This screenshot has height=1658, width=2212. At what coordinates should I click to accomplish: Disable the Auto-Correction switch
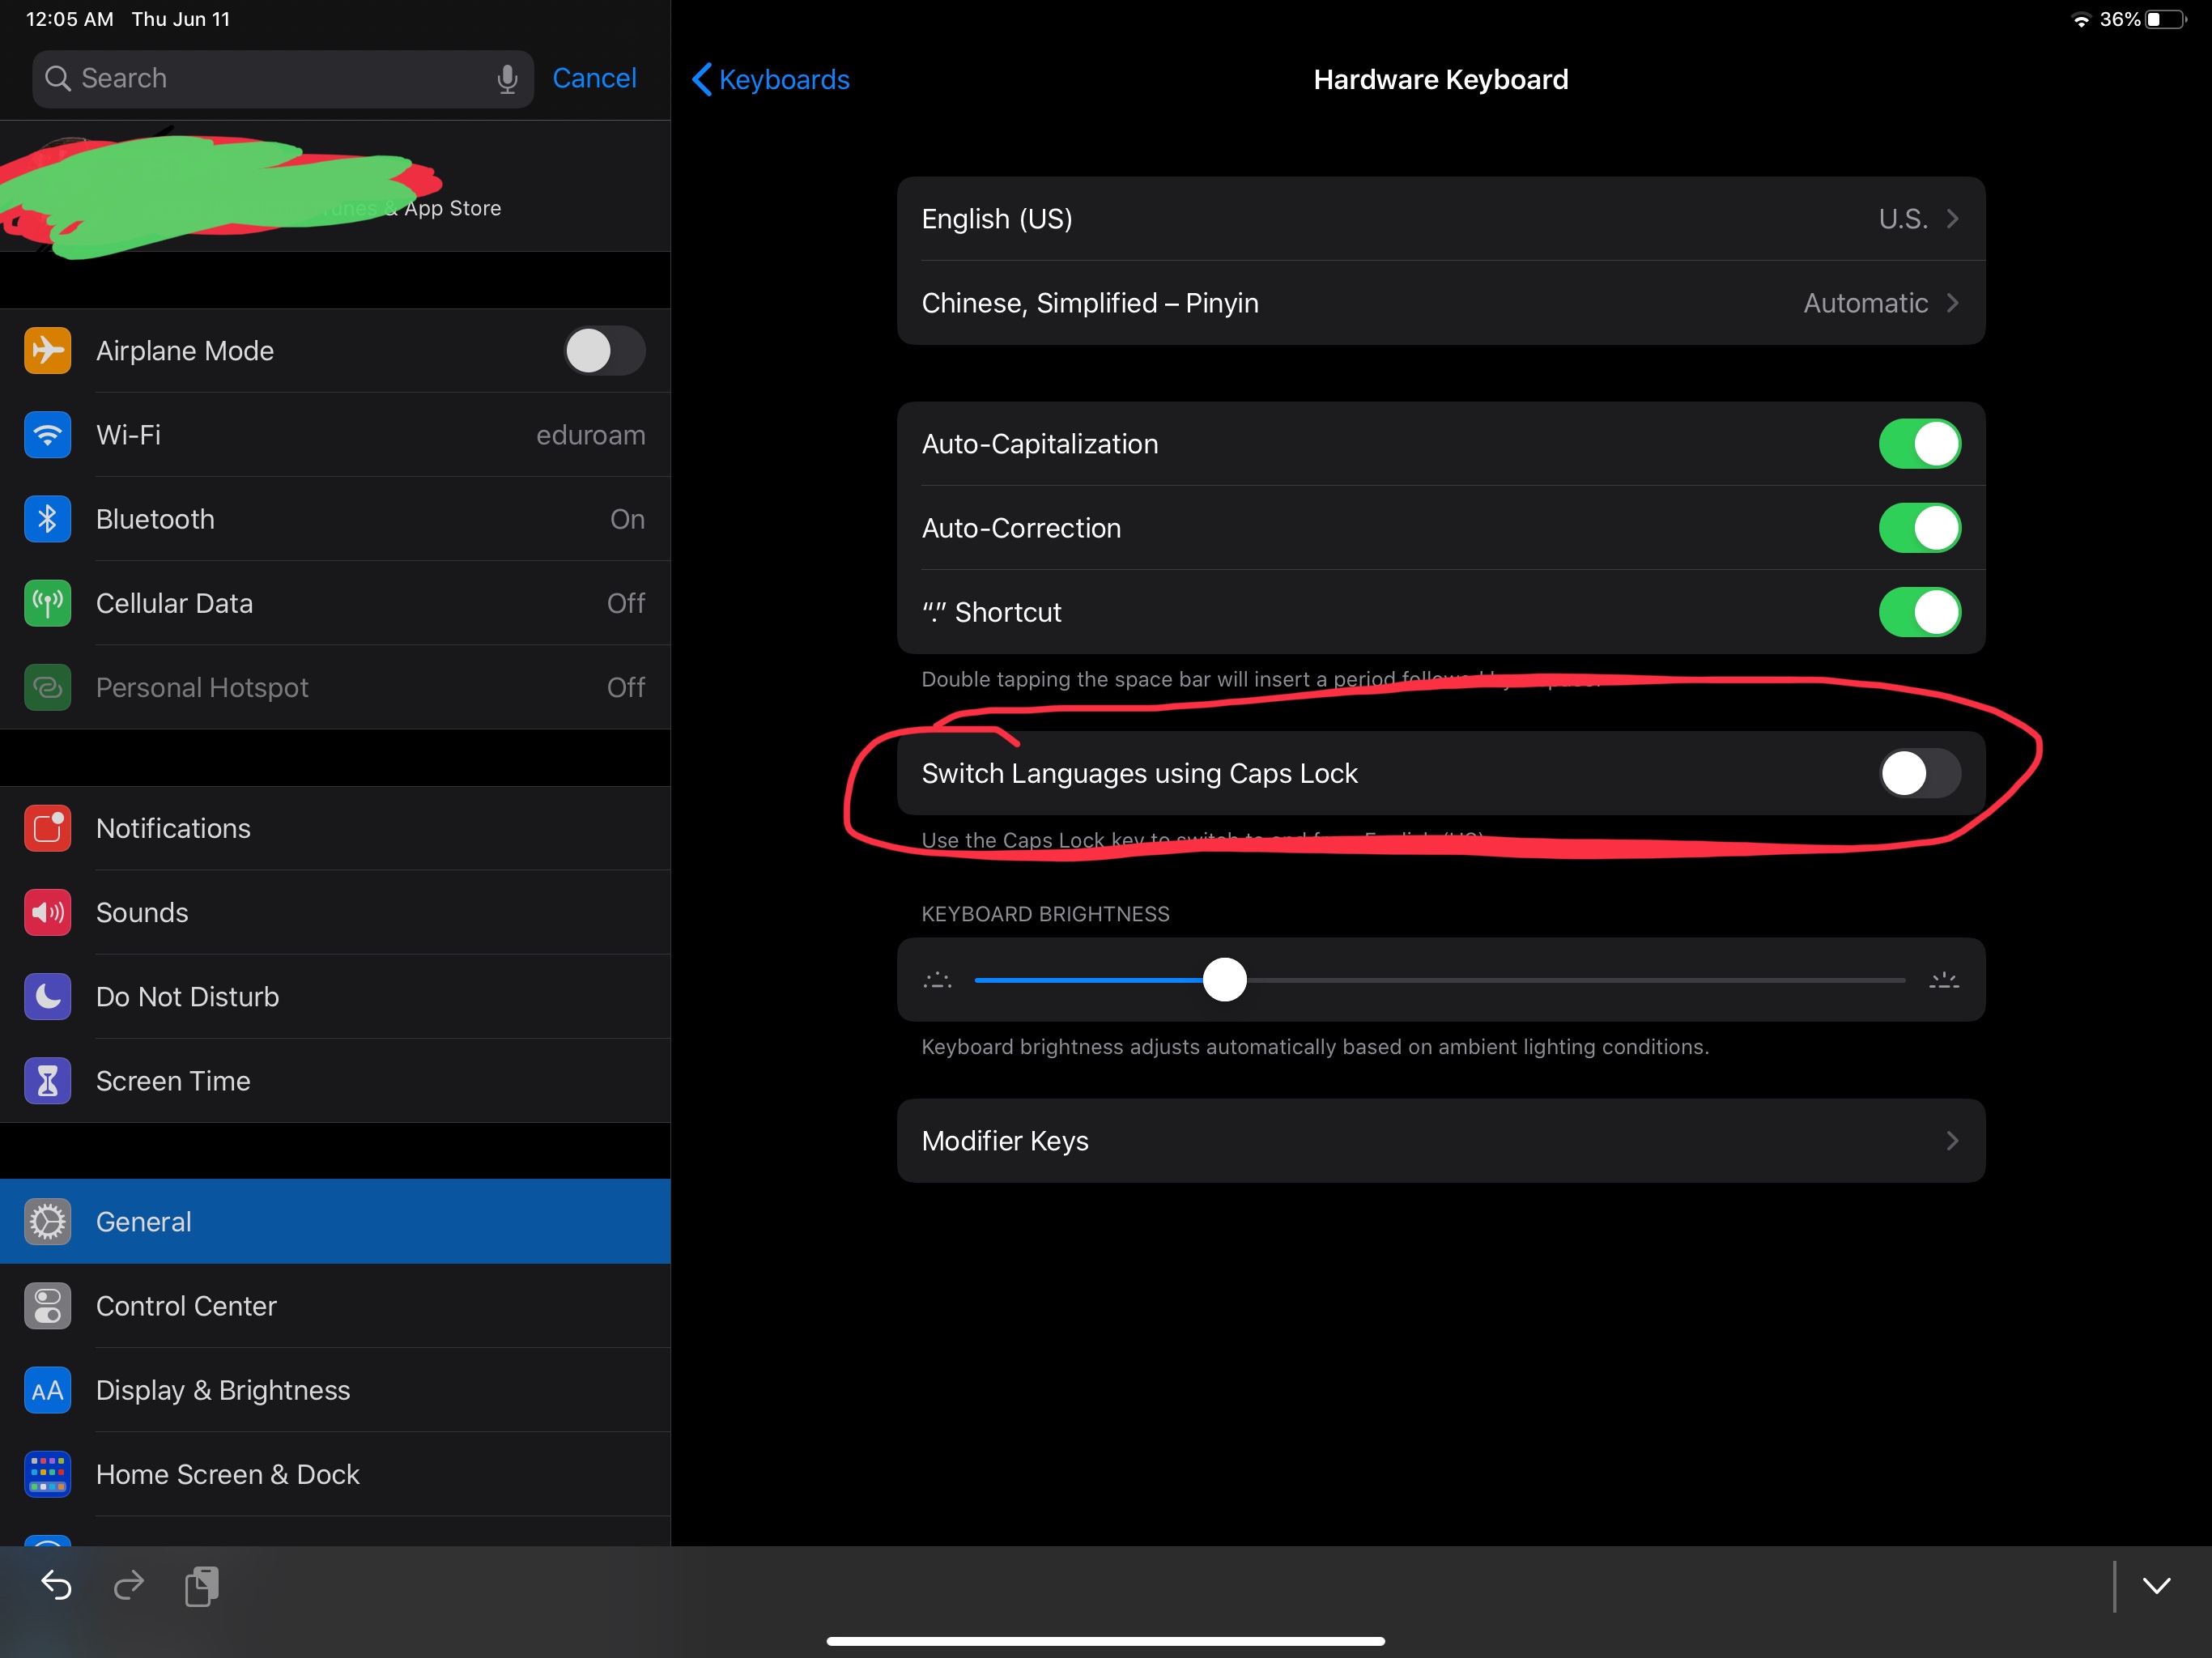pos(1918,528)
